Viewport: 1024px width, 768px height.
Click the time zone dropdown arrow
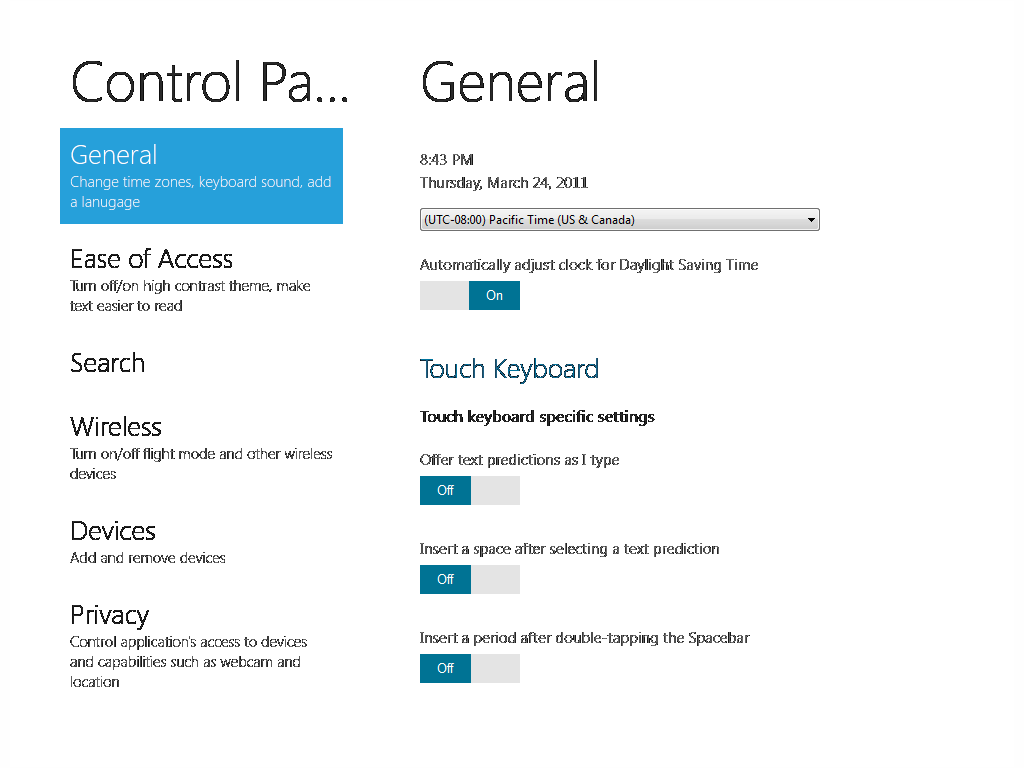coord(811,220)
